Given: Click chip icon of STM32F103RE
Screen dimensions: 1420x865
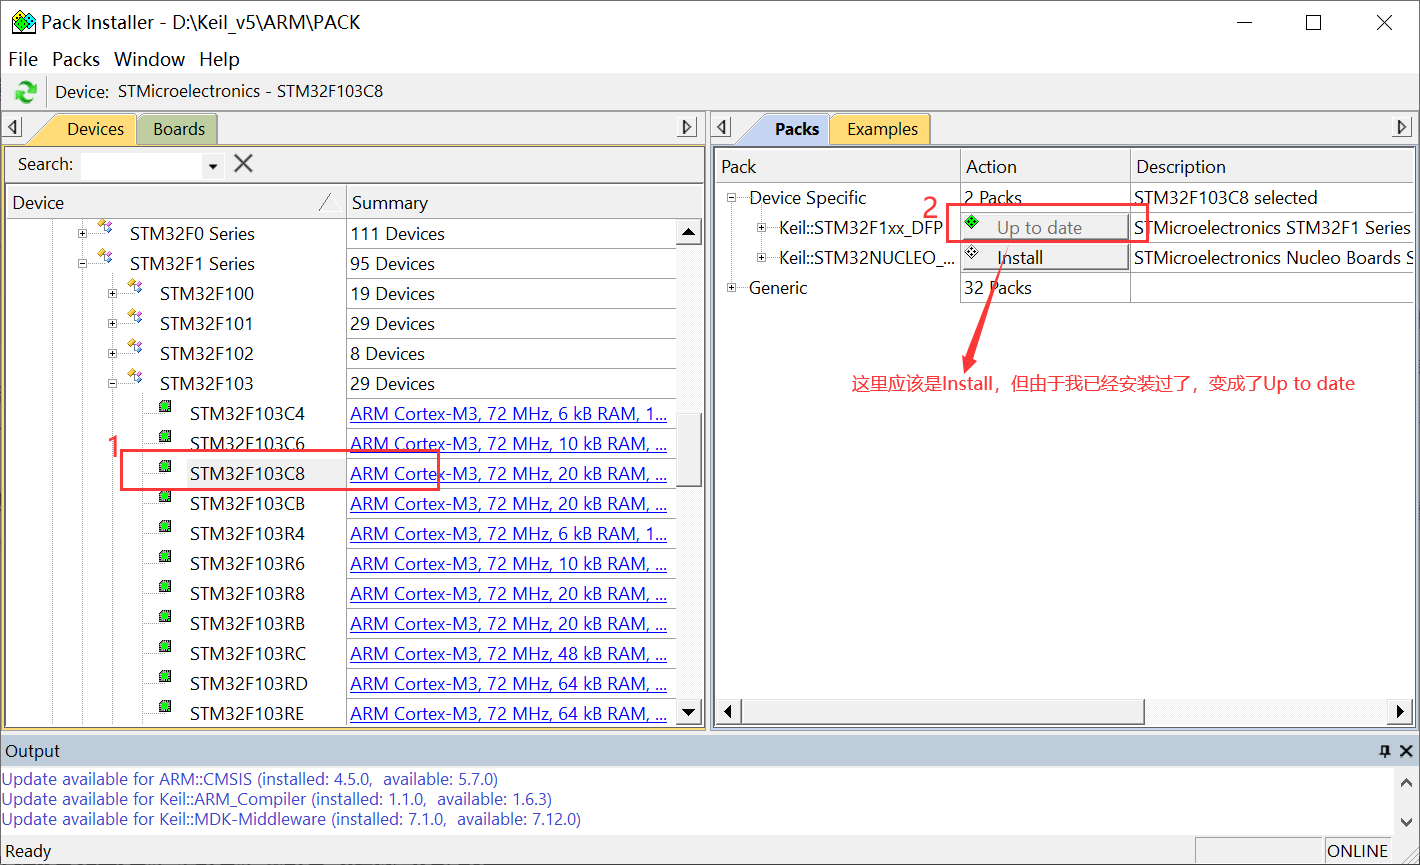Looking at the screenshot, I should click(x=165, y=707).
